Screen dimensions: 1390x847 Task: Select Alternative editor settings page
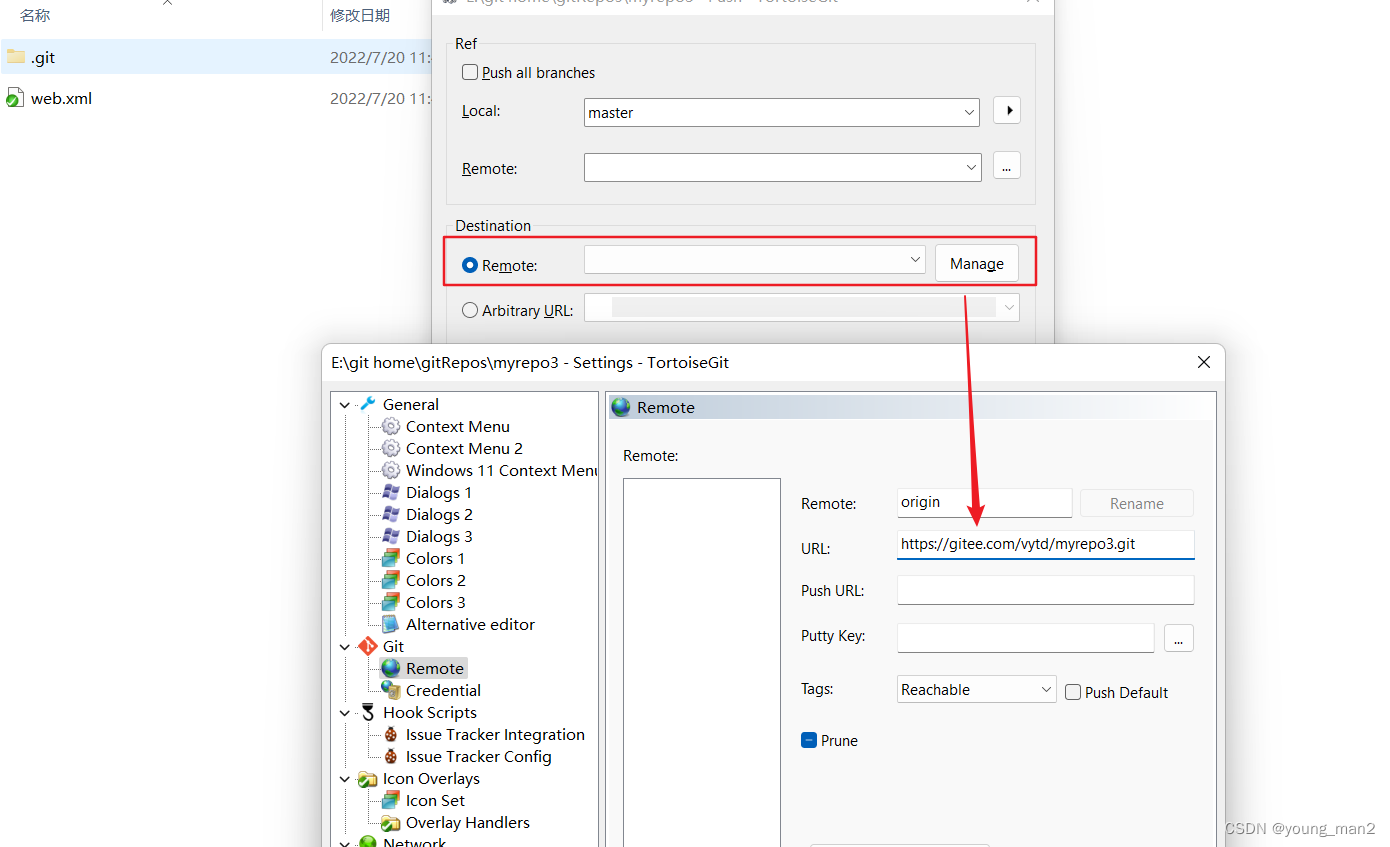click(x=470, y=624)
